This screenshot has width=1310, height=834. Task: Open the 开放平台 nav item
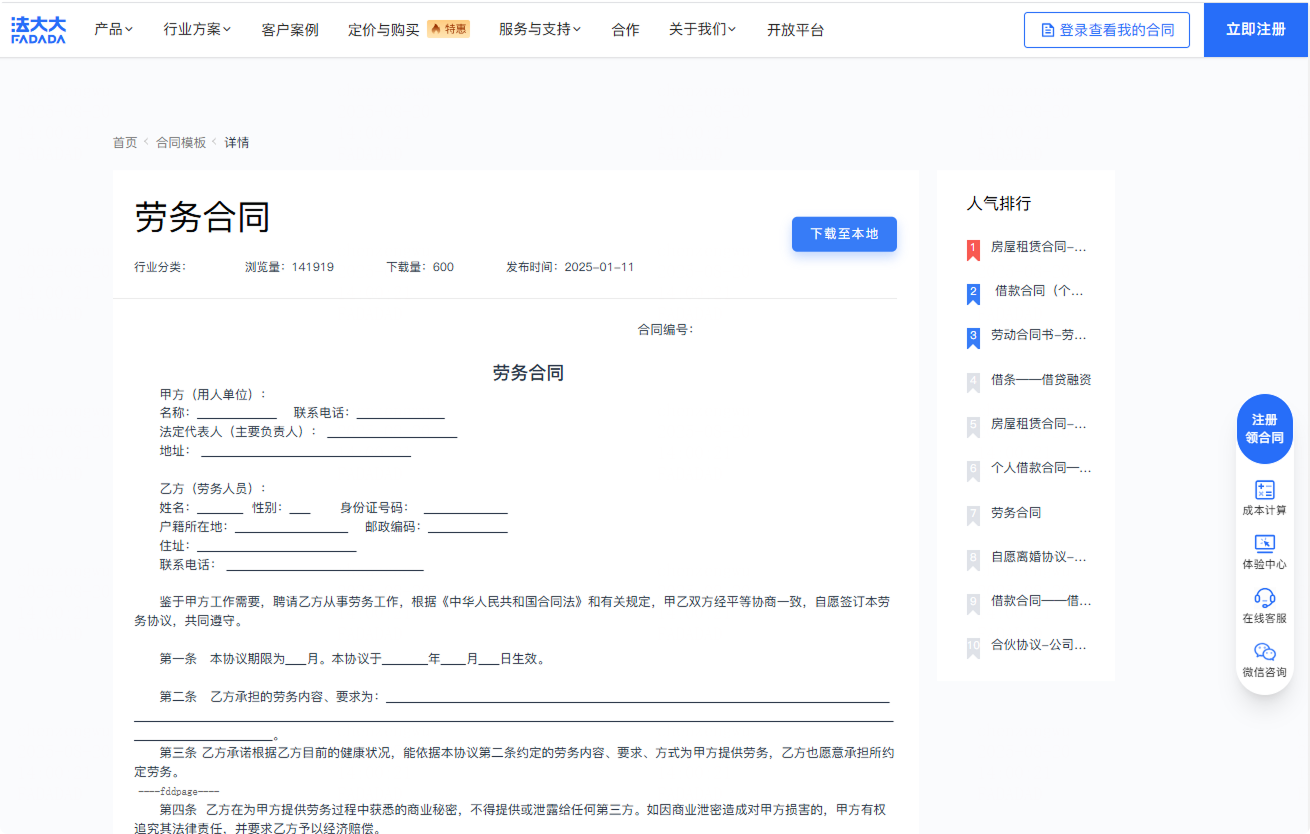(796, 30)
